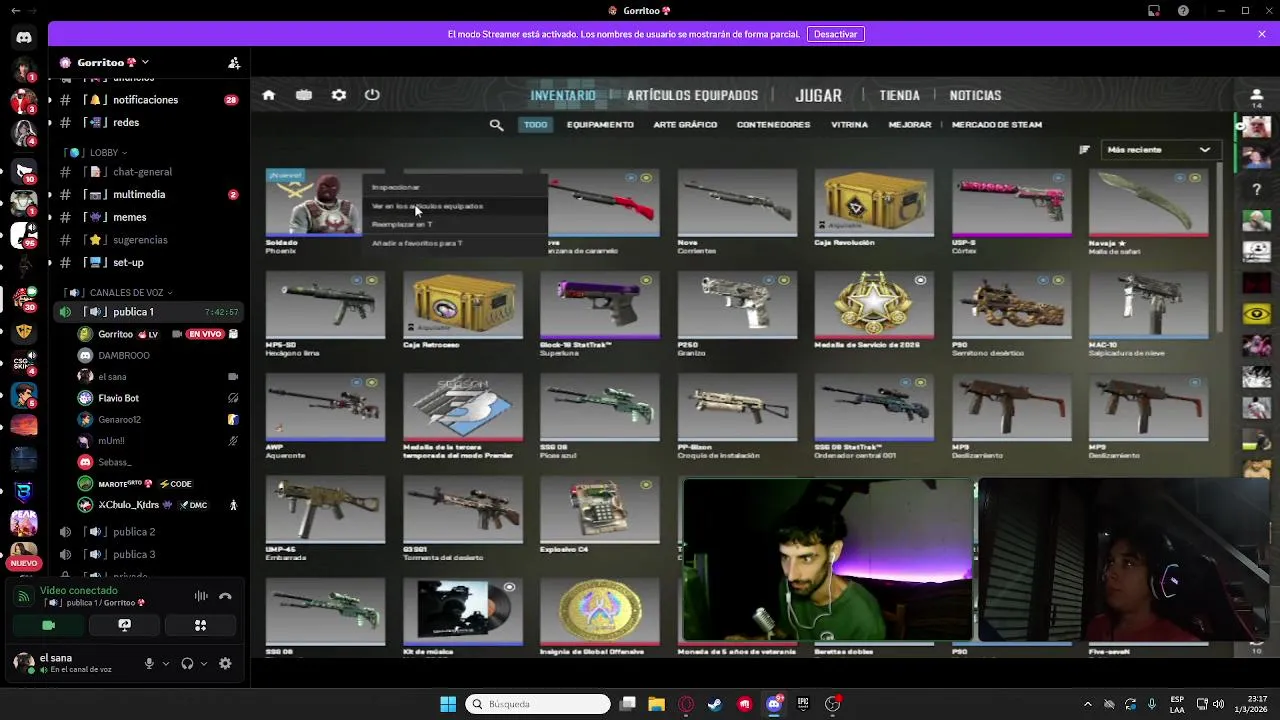Open the TIENDA tab
Image resolution: width=1280 pixels, height=720 pixels.
(x=899, y=95)
